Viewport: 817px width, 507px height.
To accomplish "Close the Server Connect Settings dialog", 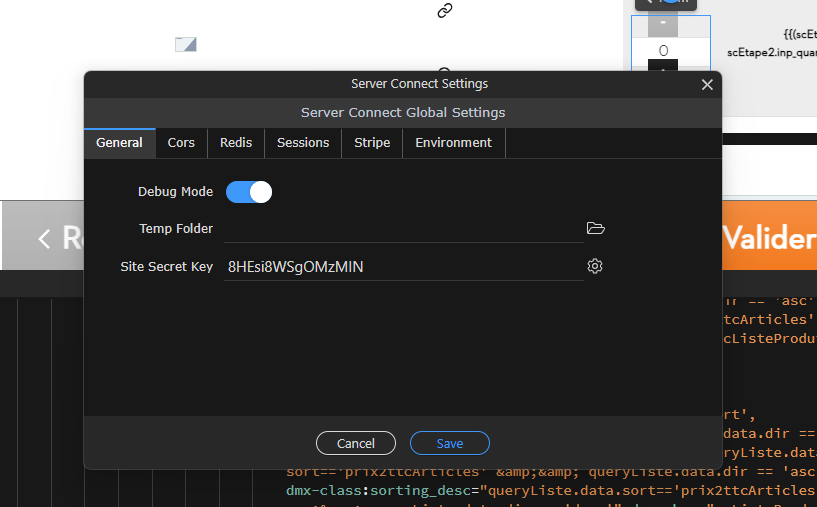I will coord(707,84).
